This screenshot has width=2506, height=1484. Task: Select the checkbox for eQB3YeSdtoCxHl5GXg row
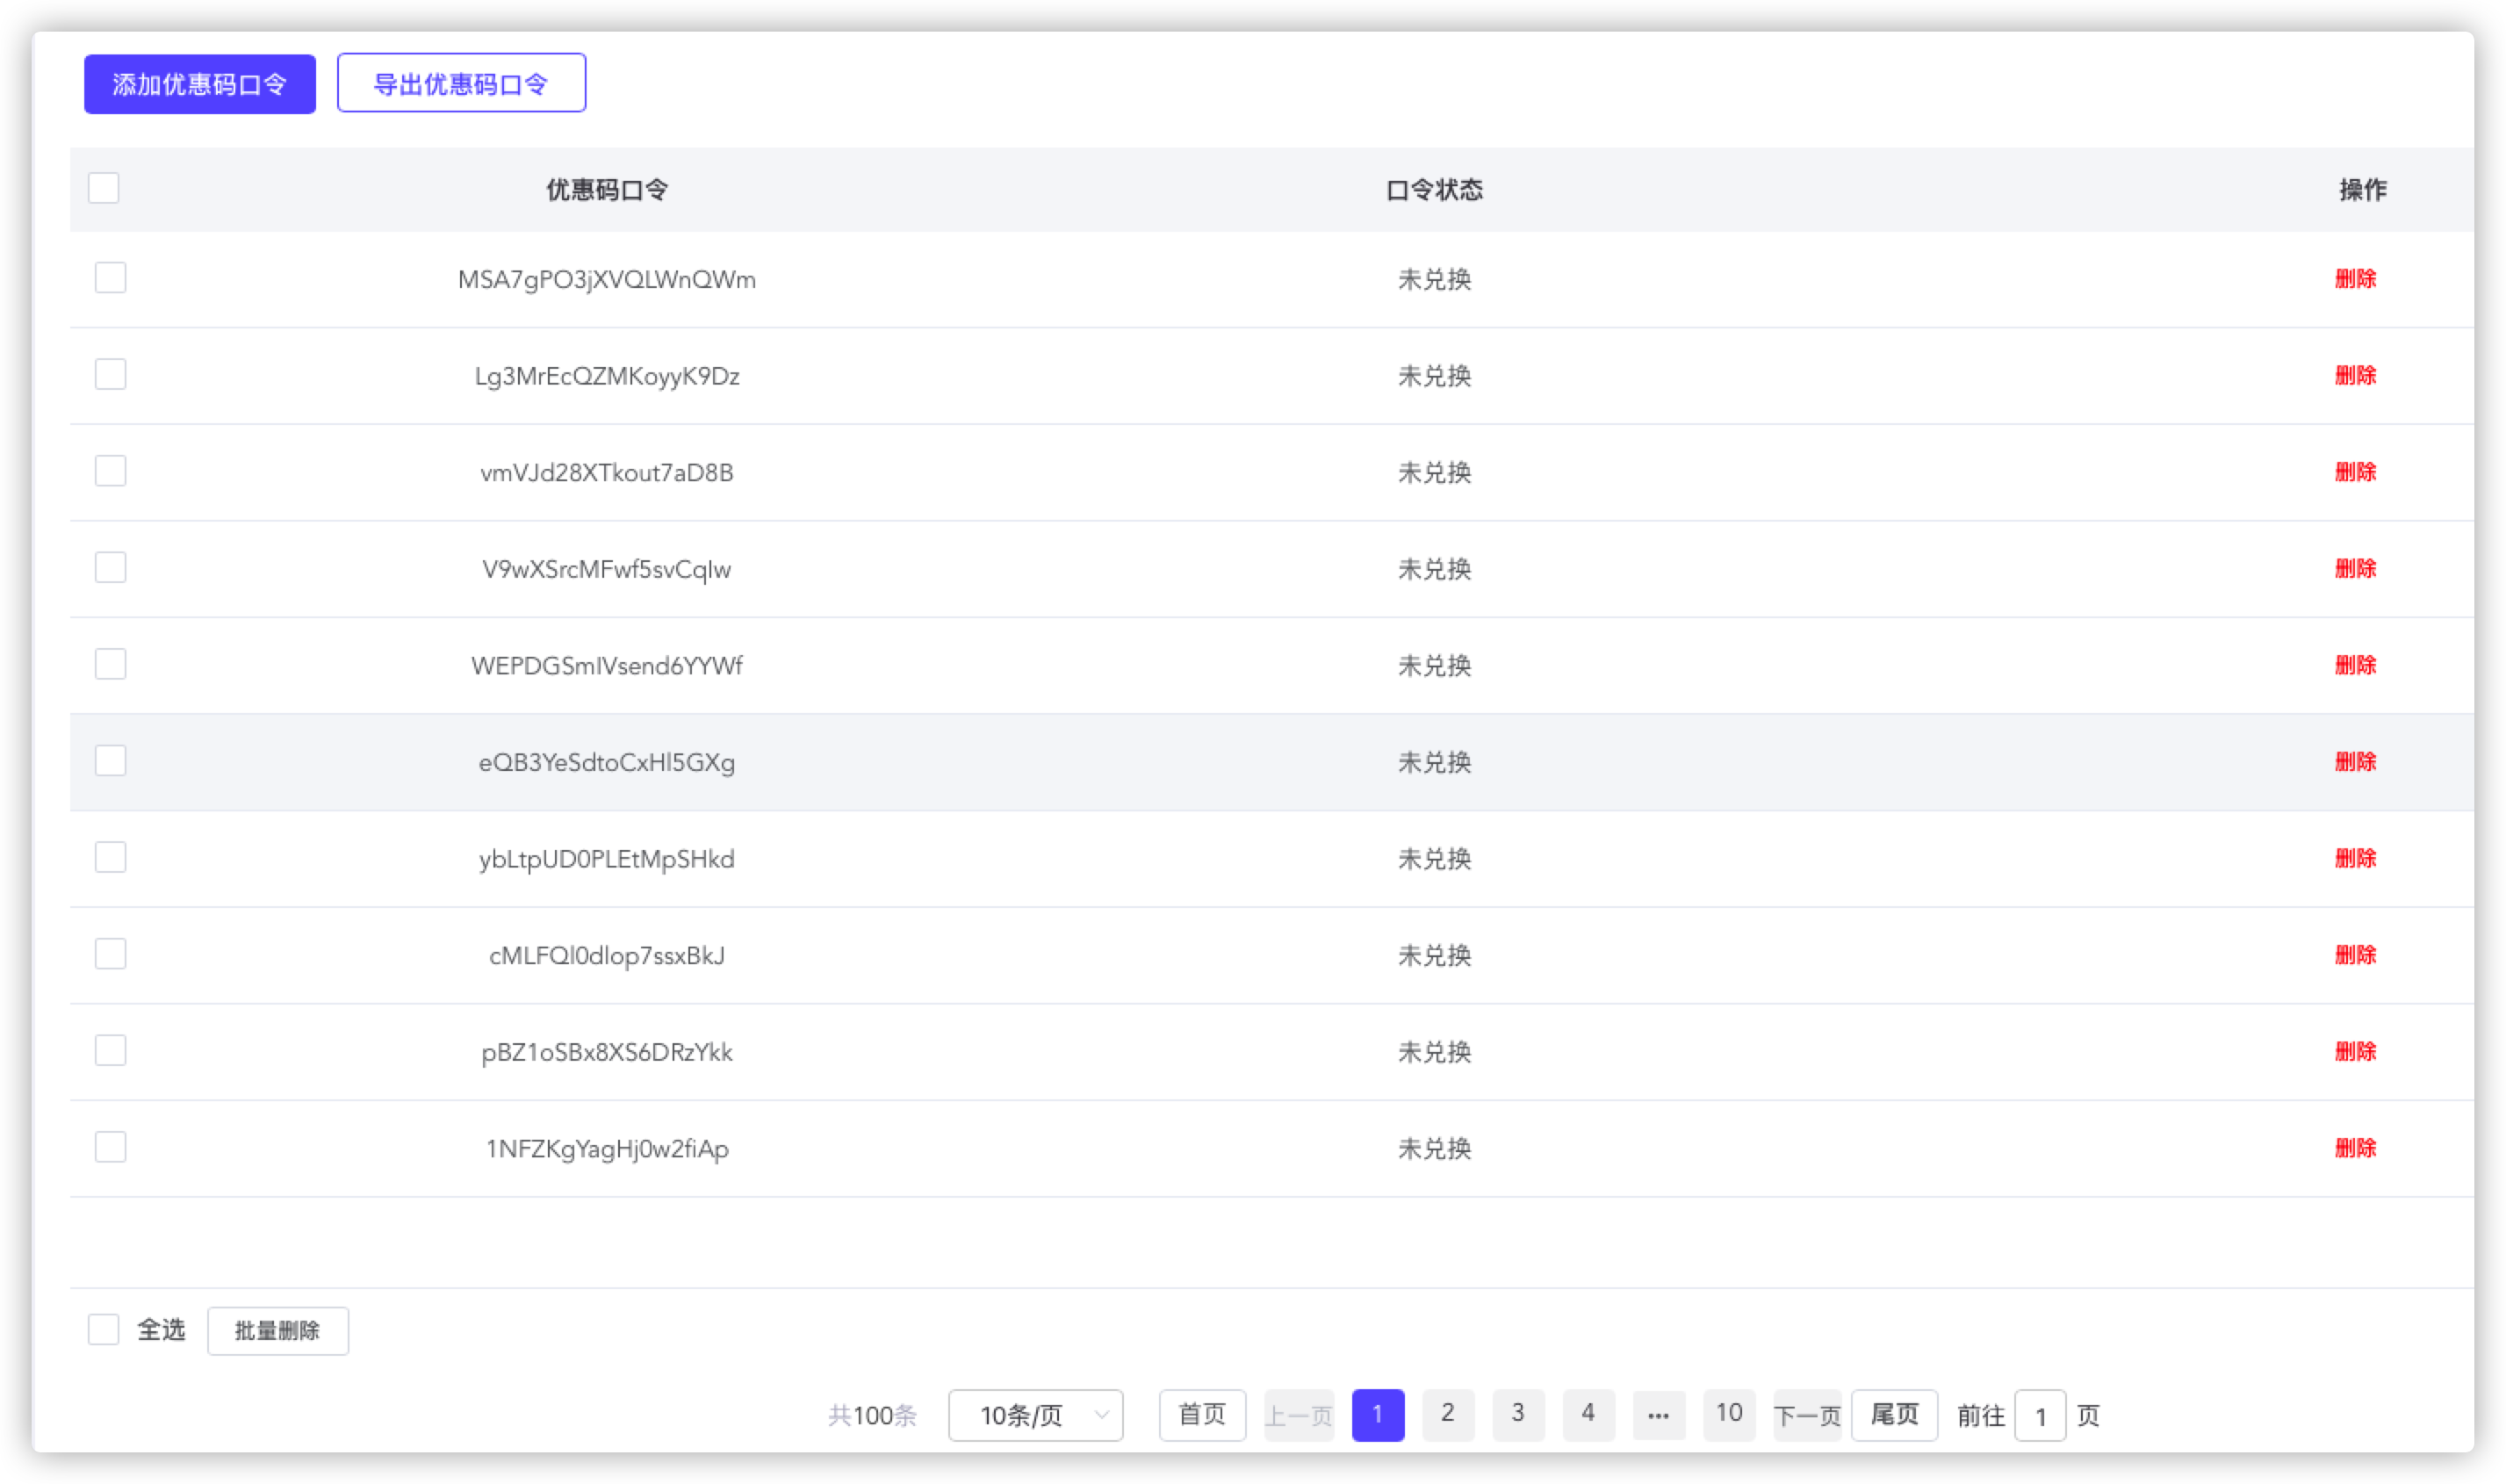pos(110,761)
